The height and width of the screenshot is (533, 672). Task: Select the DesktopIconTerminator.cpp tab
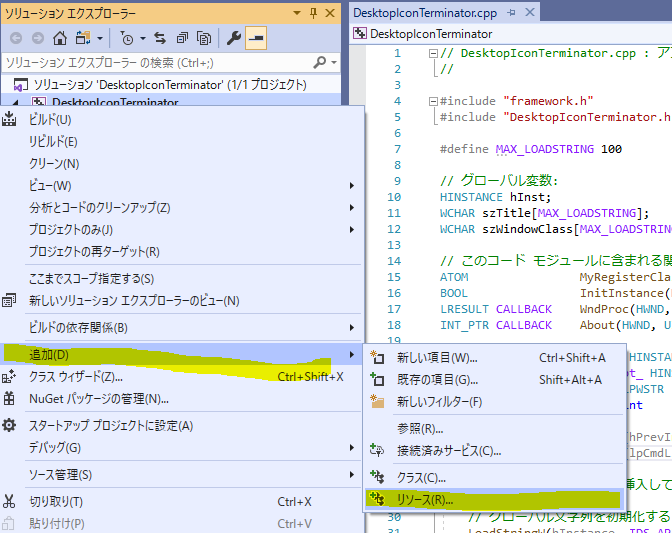[425, 13]
